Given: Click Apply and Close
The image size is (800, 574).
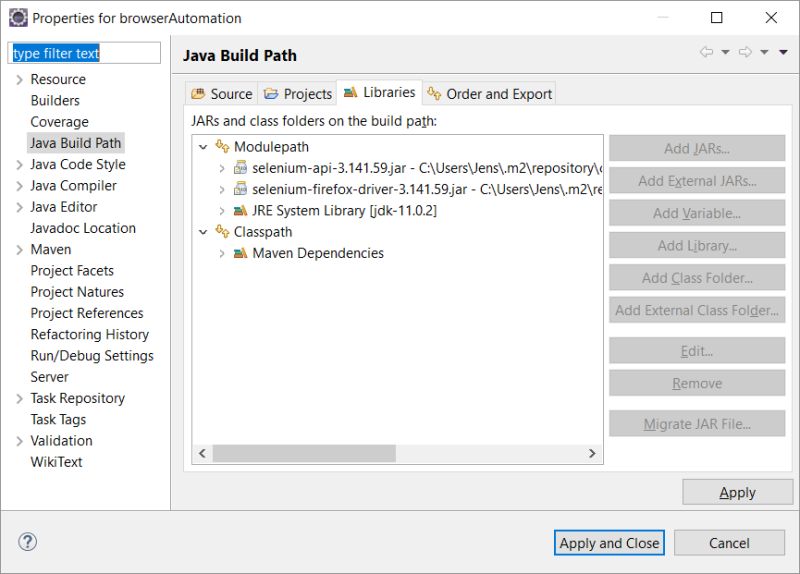Looking at the screenshot, I should (x=609, y=543).
